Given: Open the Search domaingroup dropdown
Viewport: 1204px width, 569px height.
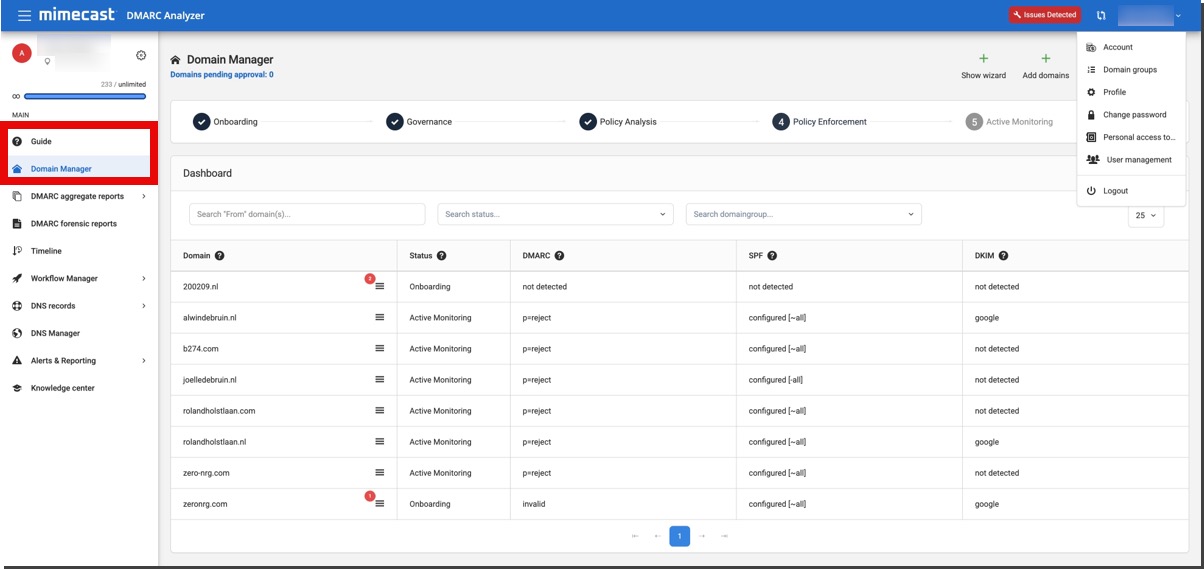Looking at the screenshot, I should point(803,214).
